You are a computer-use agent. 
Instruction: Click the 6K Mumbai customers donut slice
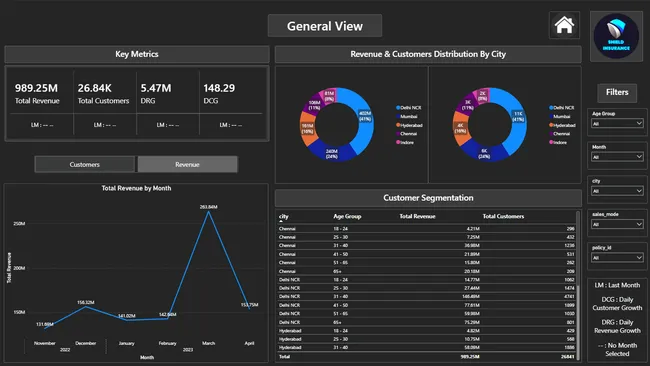pyautogui.click(x=485, y=153)
